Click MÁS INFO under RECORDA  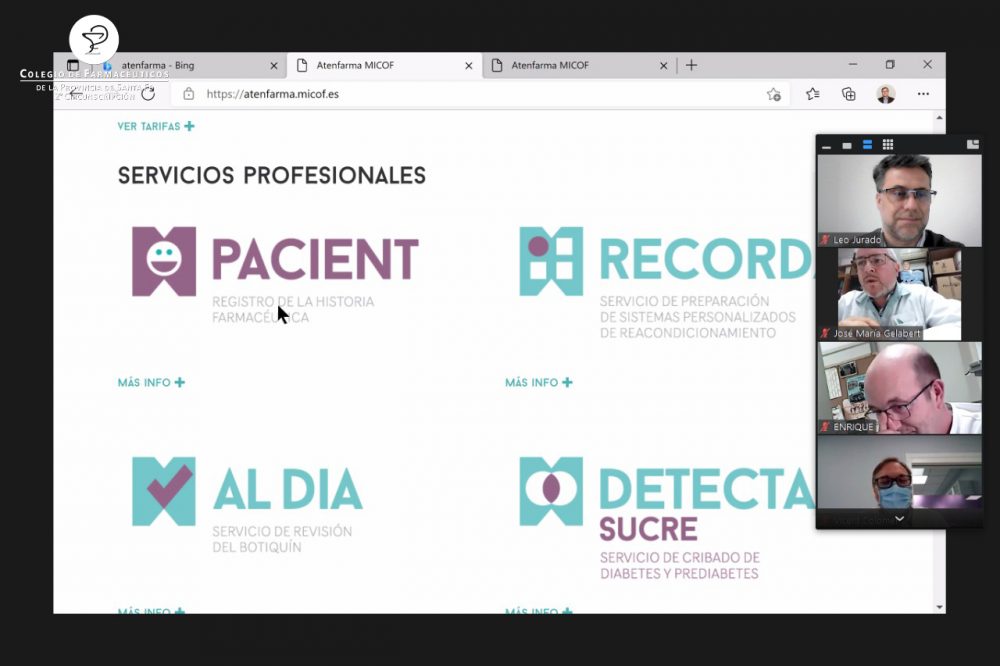pos(539,382)
